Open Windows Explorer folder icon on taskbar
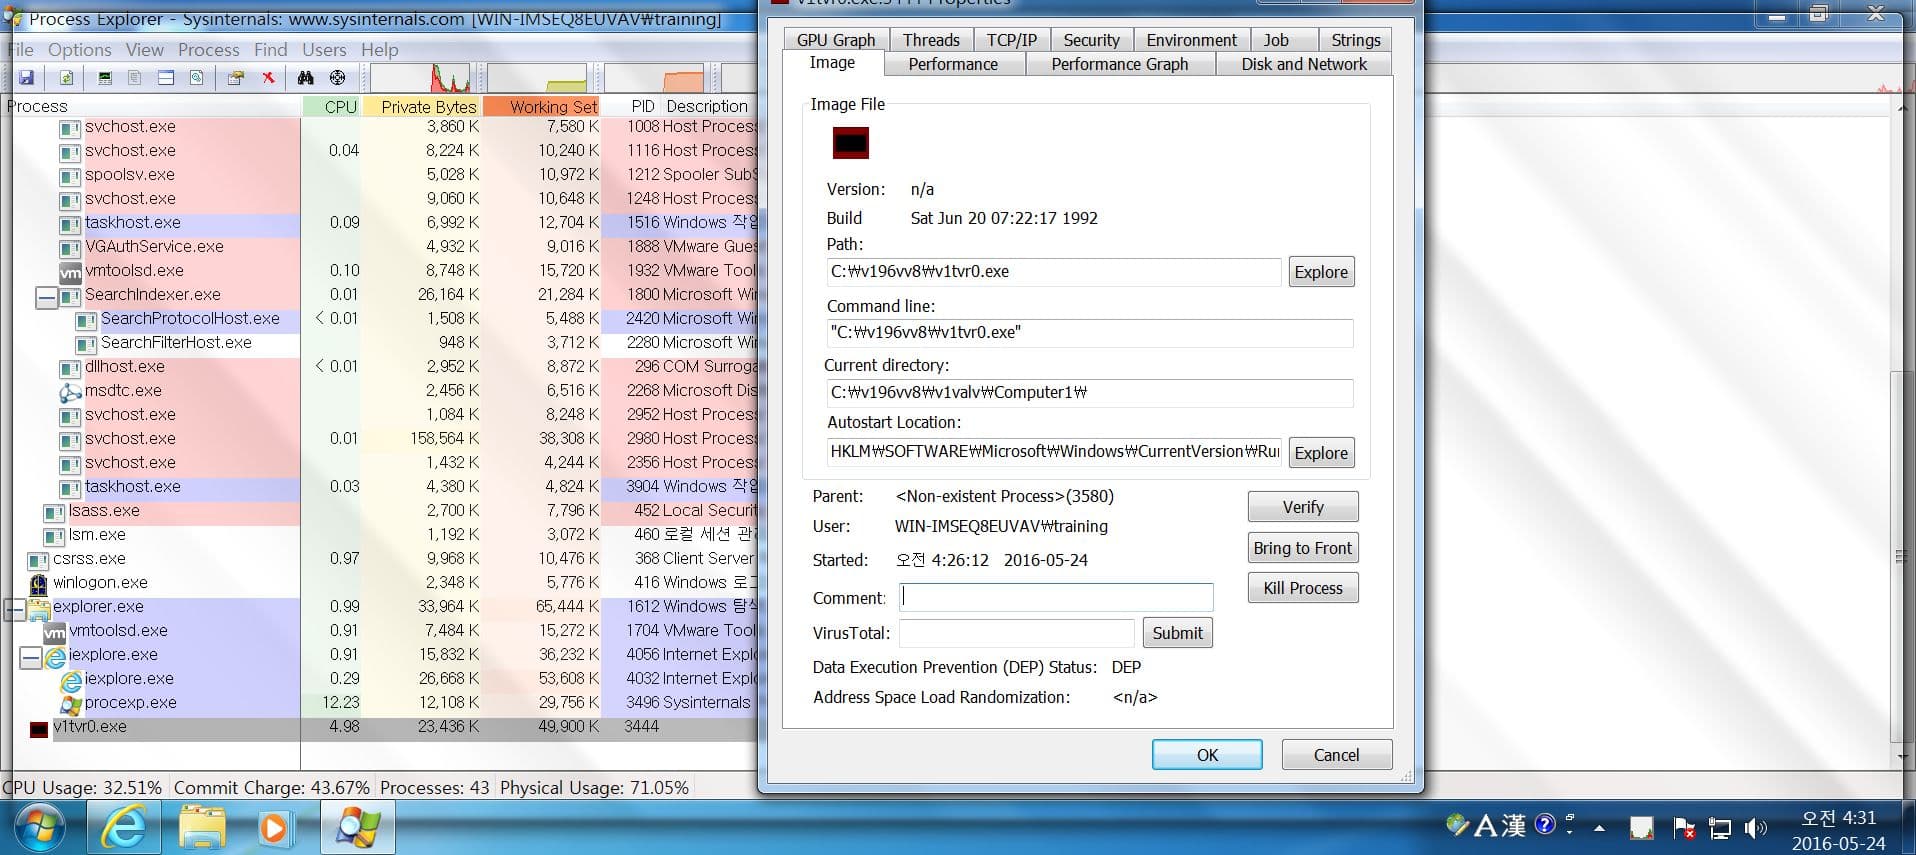This screenshot has height=855, width=1916. 202,828
